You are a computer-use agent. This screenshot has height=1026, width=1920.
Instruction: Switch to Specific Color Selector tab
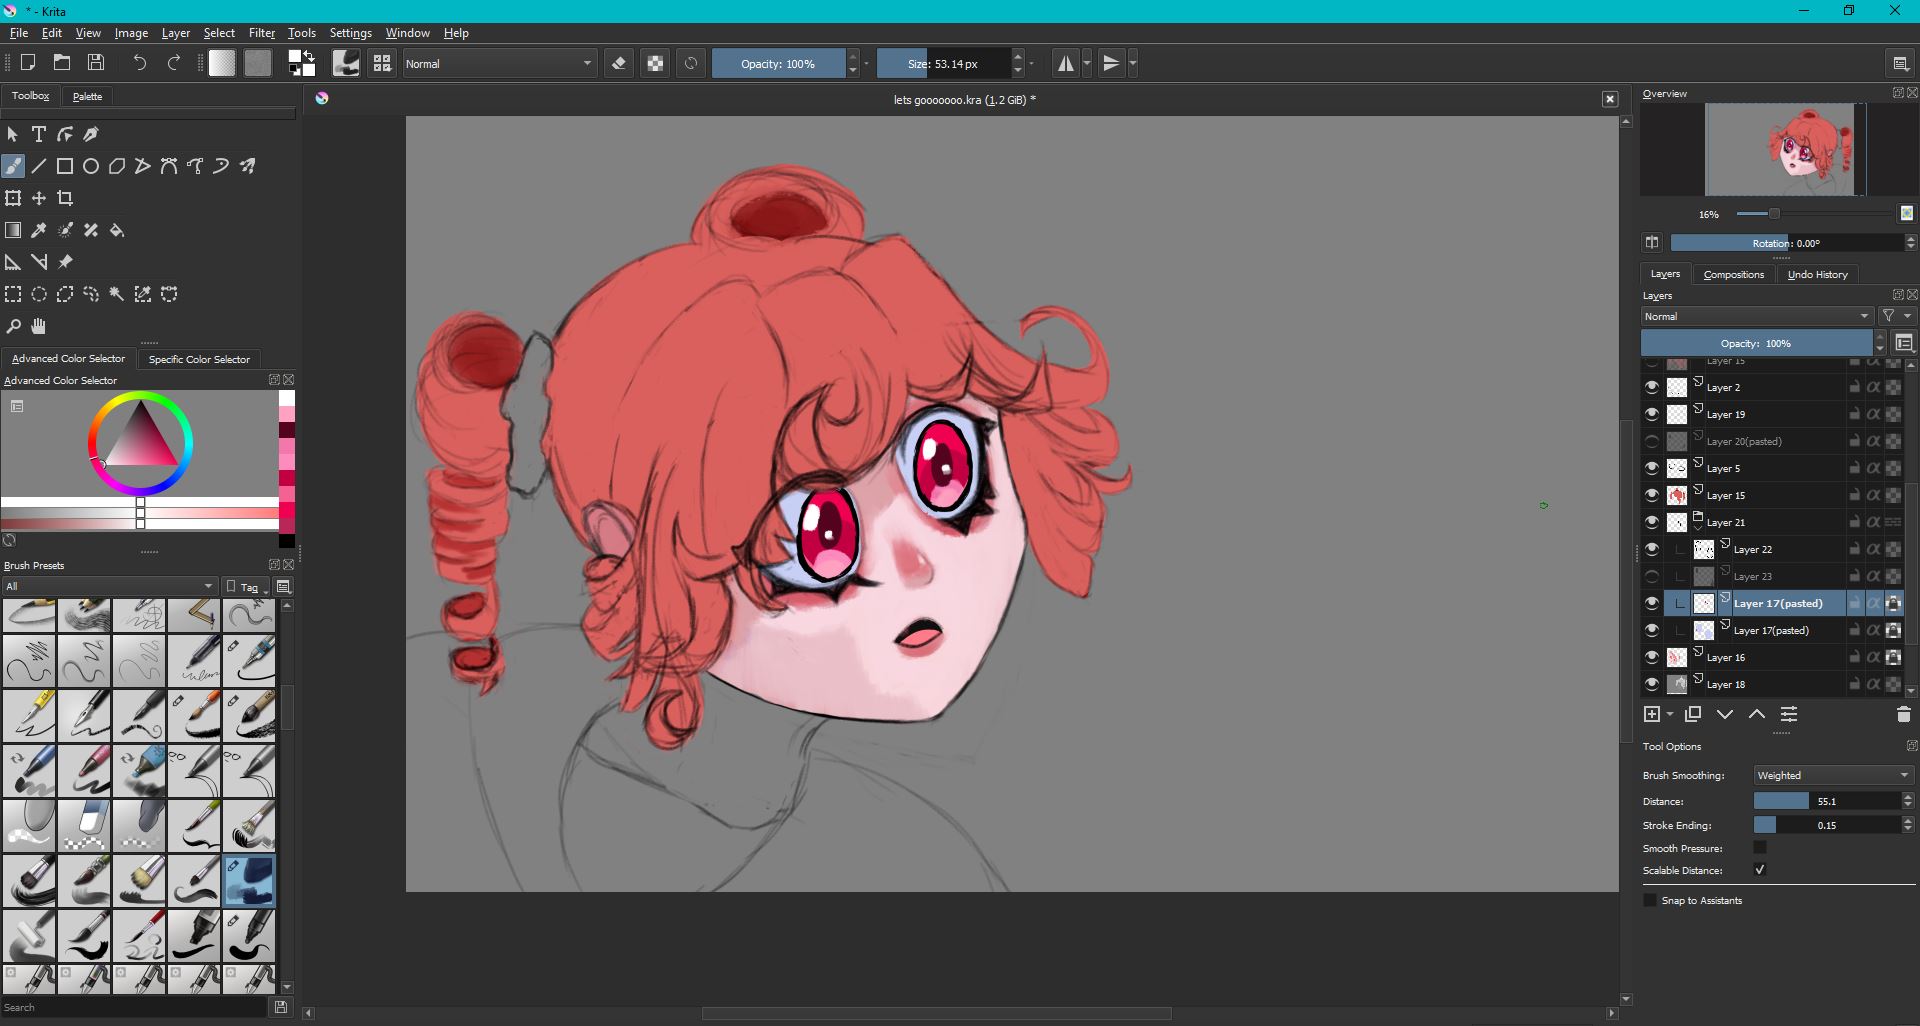point(199,359)
